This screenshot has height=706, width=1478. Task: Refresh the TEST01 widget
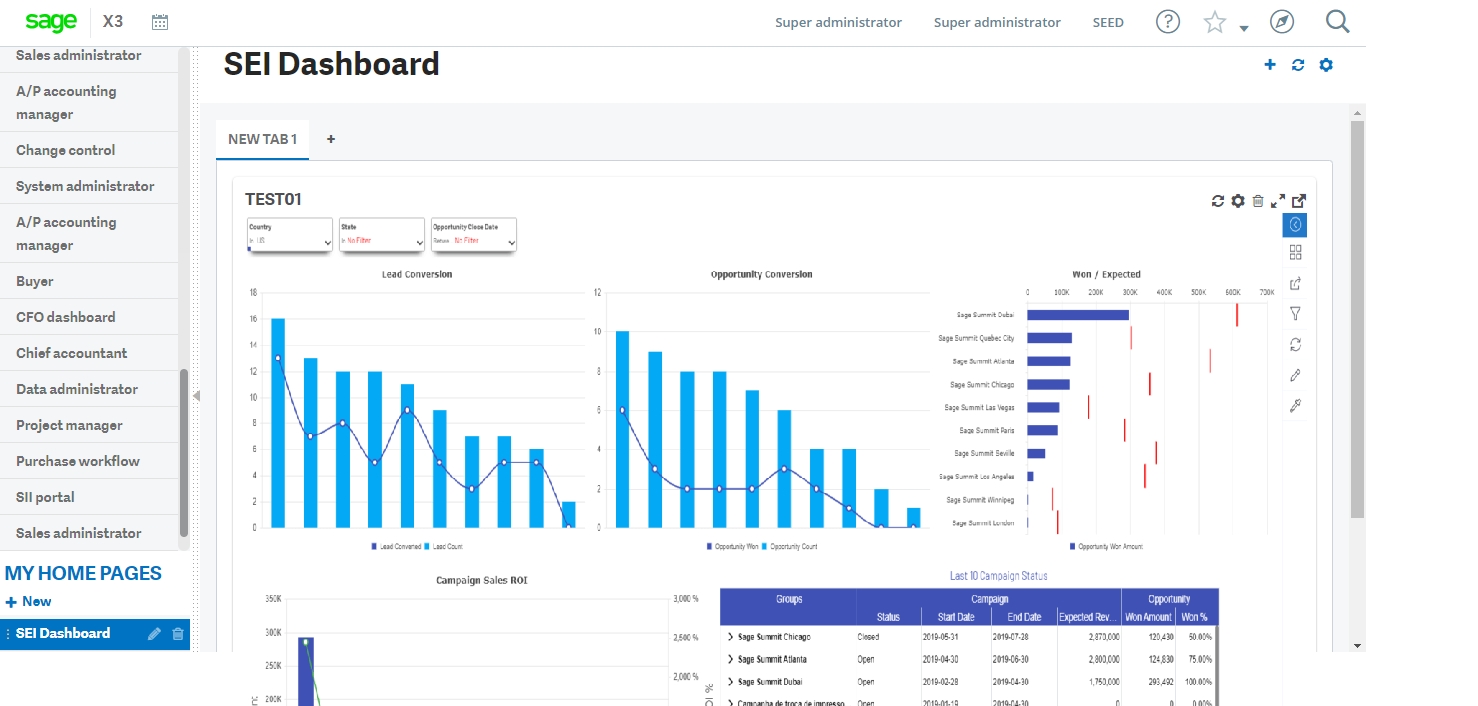click(1217, 200)
